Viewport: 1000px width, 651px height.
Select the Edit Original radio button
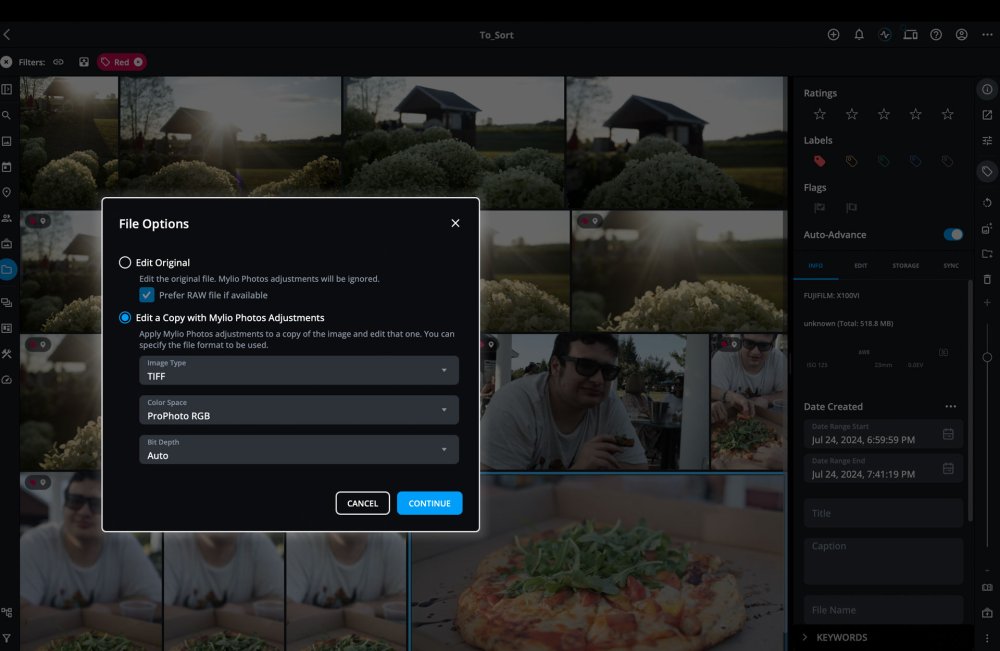pos(125,263)
